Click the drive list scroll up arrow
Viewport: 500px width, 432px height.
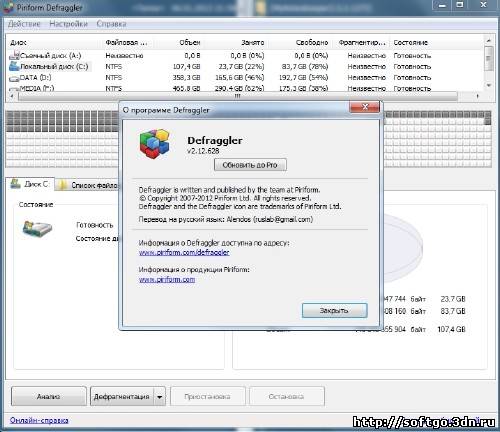pyautogui.click(x=489, y=40)
